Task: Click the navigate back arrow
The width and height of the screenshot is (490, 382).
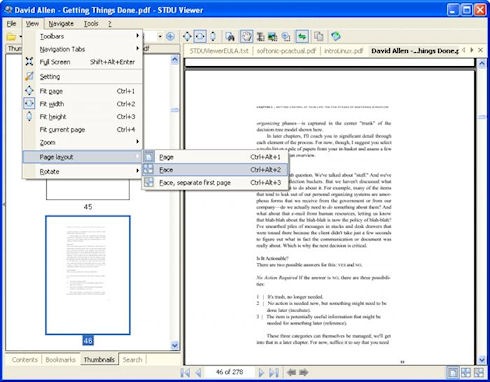Action: coord(291,372)
